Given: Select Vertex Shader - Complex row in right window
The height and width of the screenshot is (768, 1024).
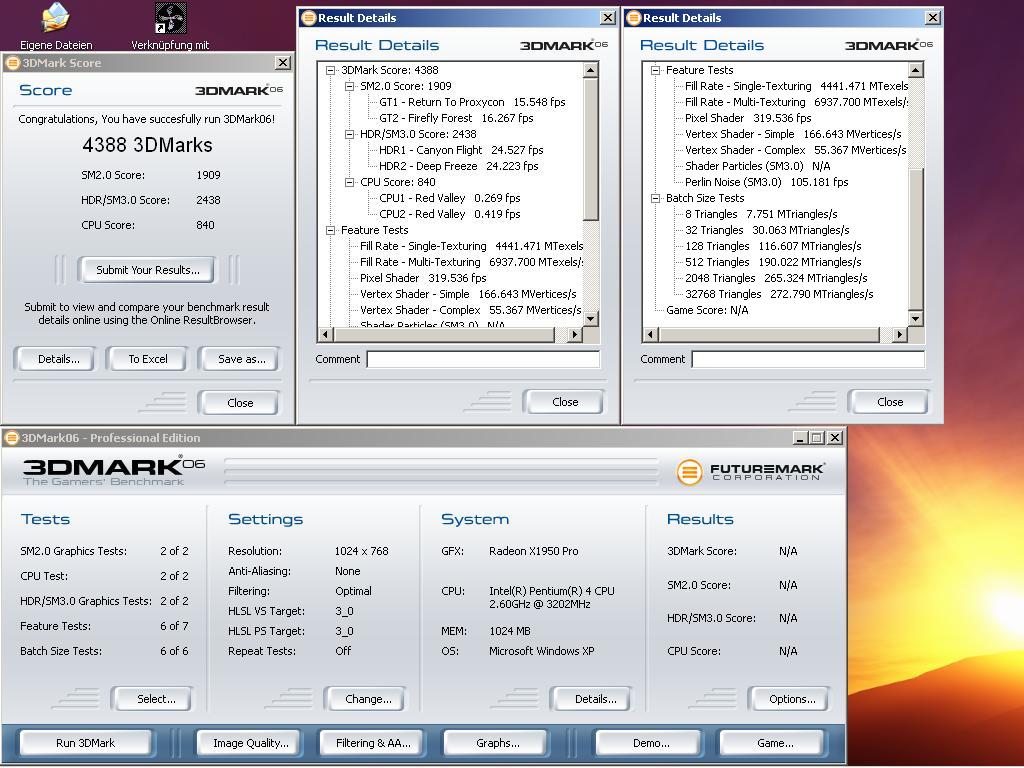Looking at the screenshot, I should pos(795,150).
